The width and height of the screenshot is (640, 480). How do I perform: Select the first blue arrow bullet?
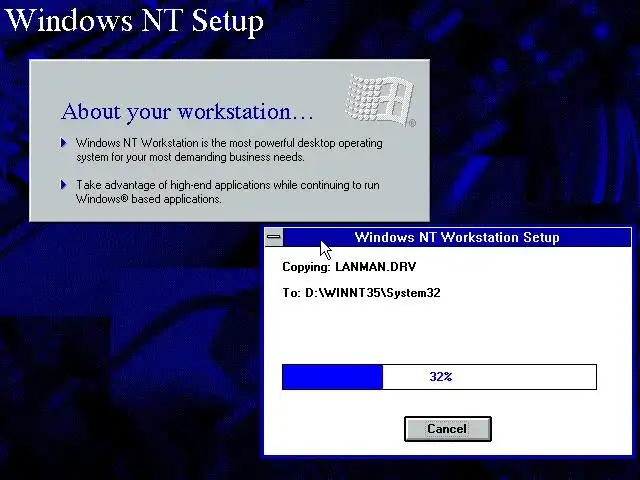pyautogui.click(x=63, y=142)
